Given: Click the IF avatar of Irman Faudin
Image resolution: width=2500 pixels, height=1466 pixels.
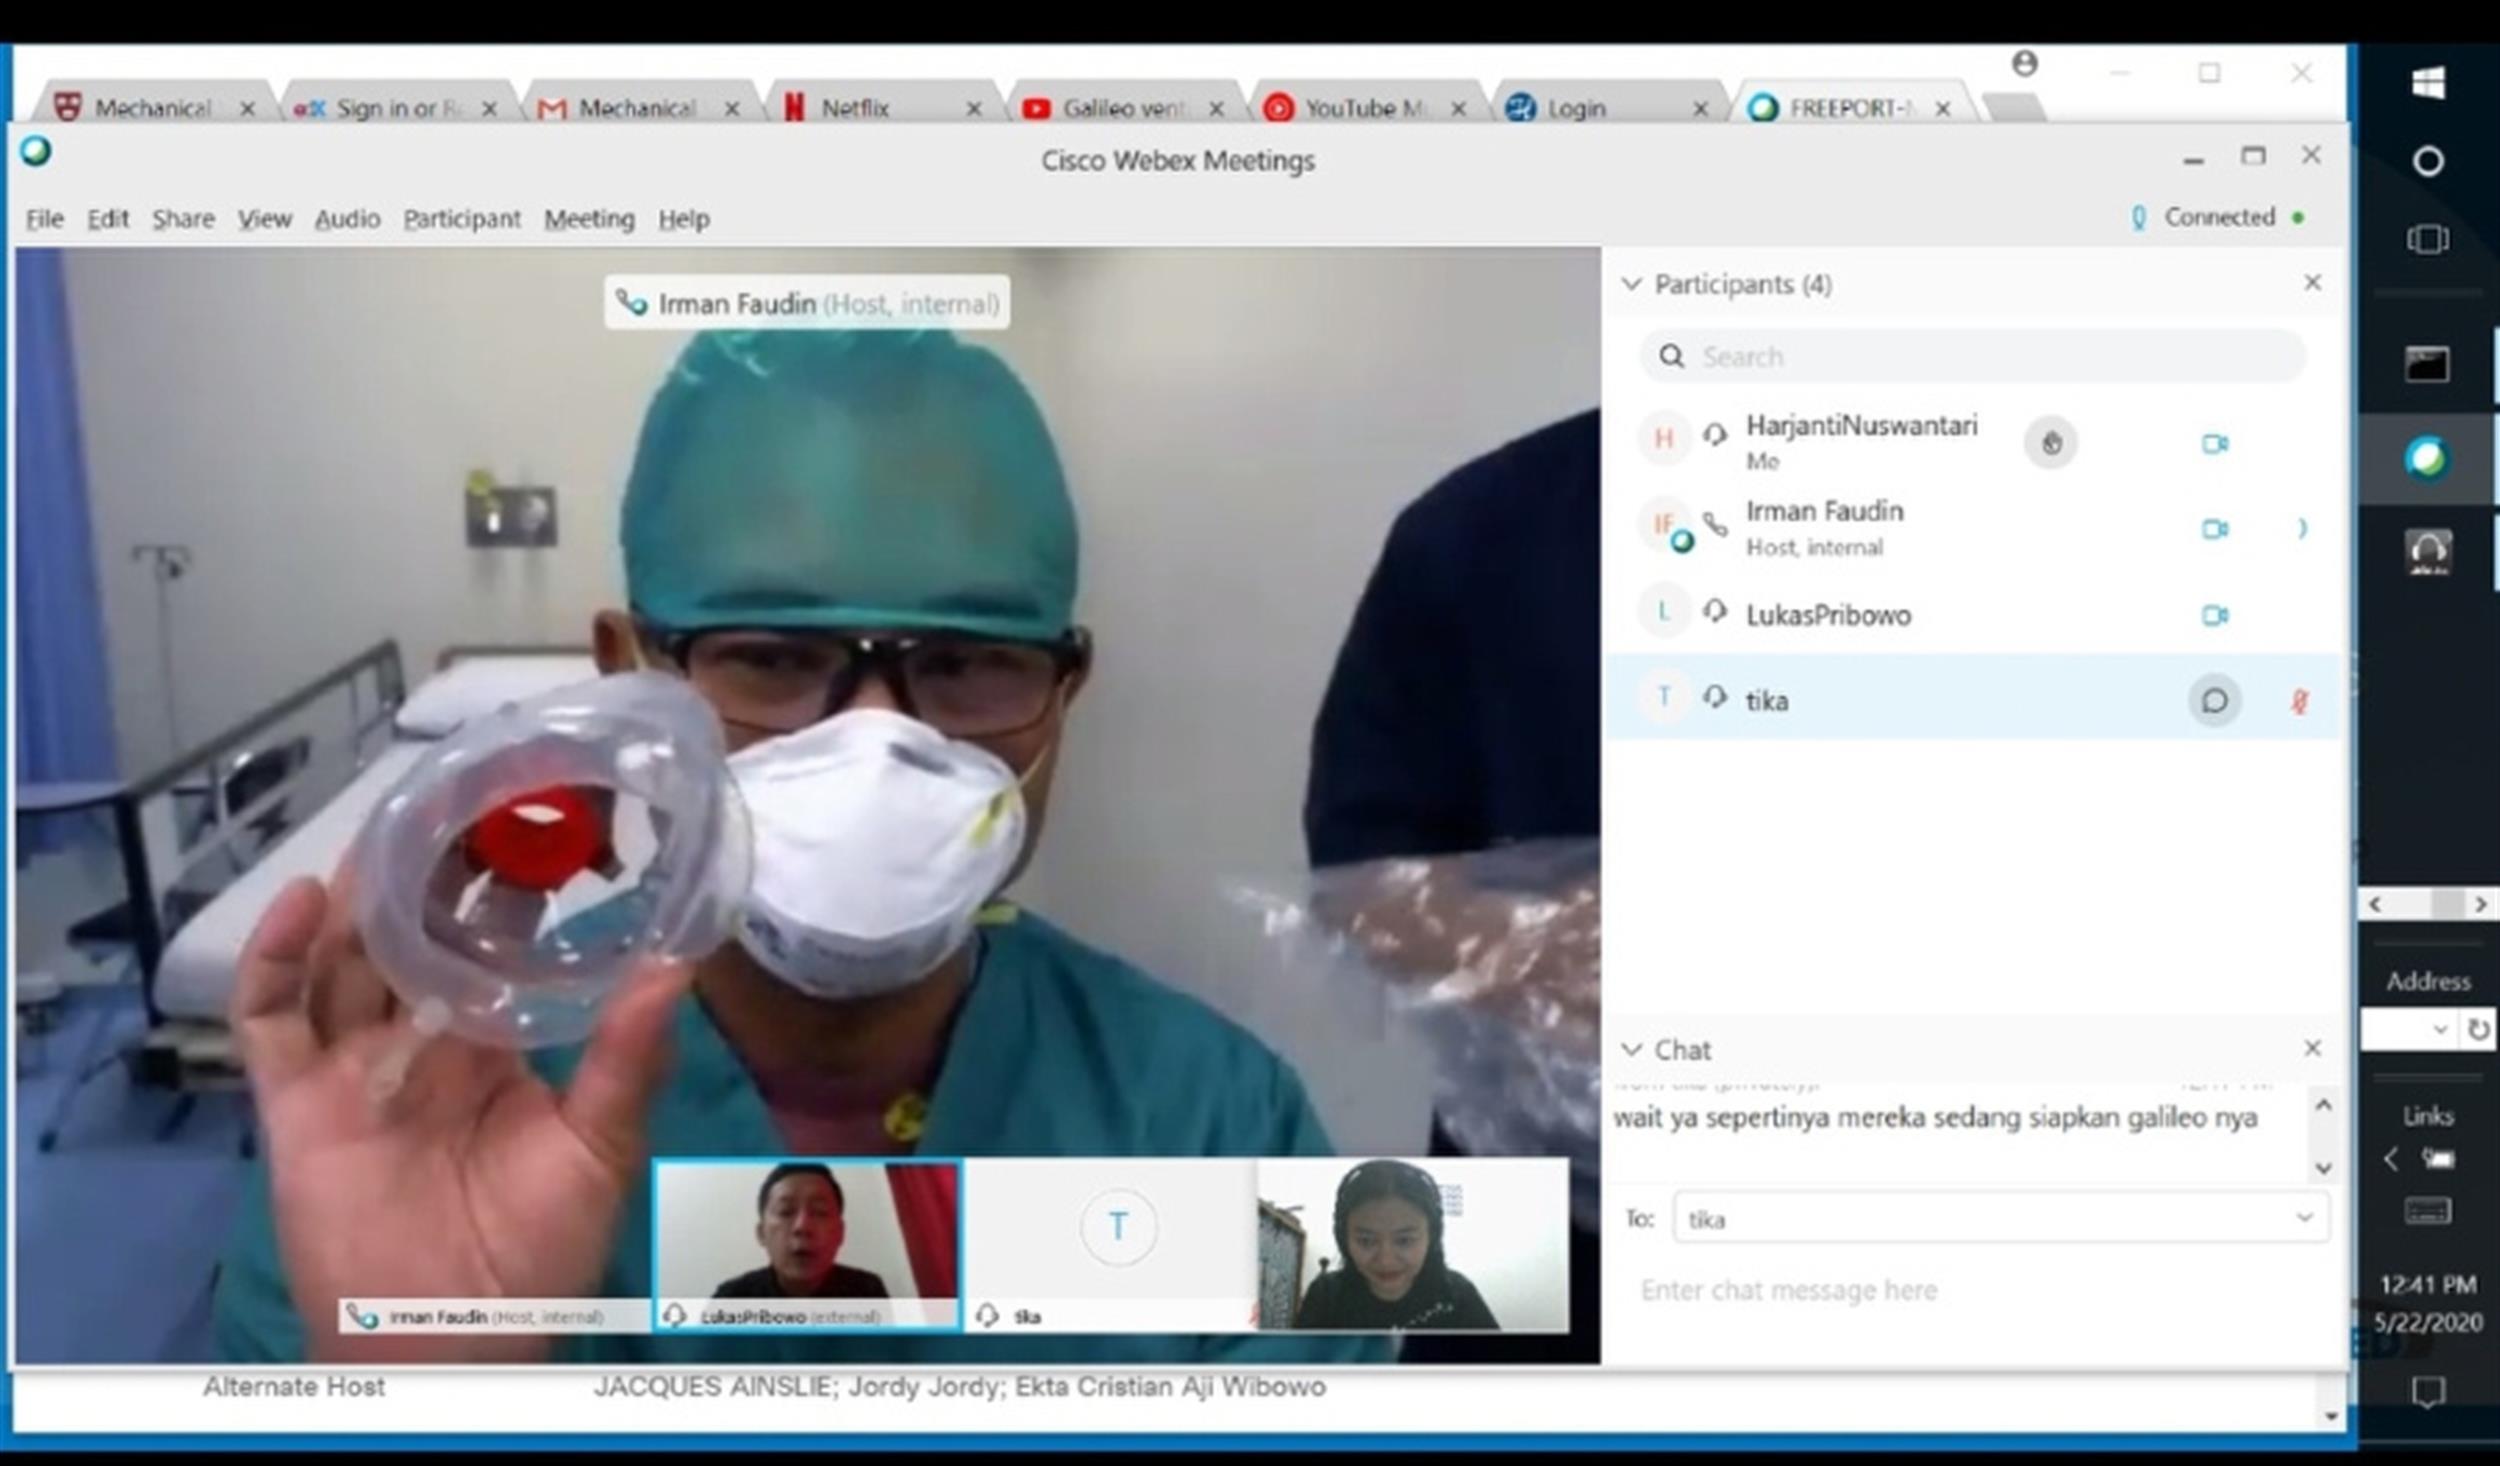Looking at the screenshot, I should [1663, 524].
